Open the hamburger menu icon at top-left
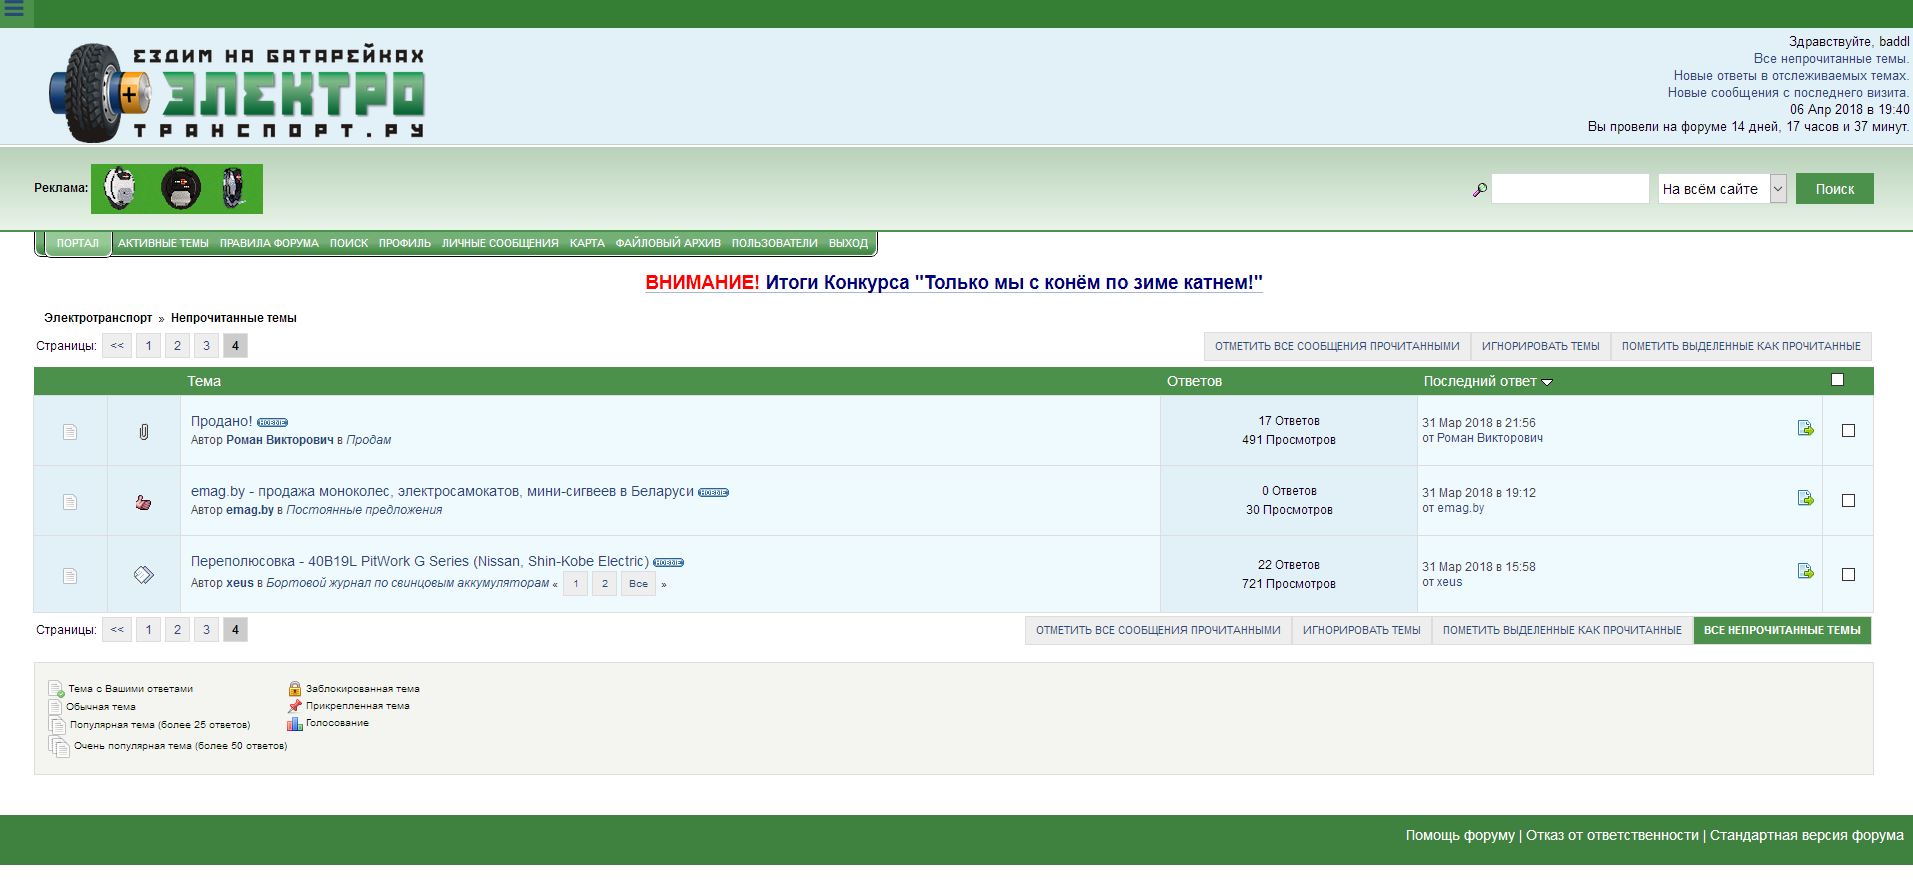This screenshot has height=890, width=1913. 14,10
